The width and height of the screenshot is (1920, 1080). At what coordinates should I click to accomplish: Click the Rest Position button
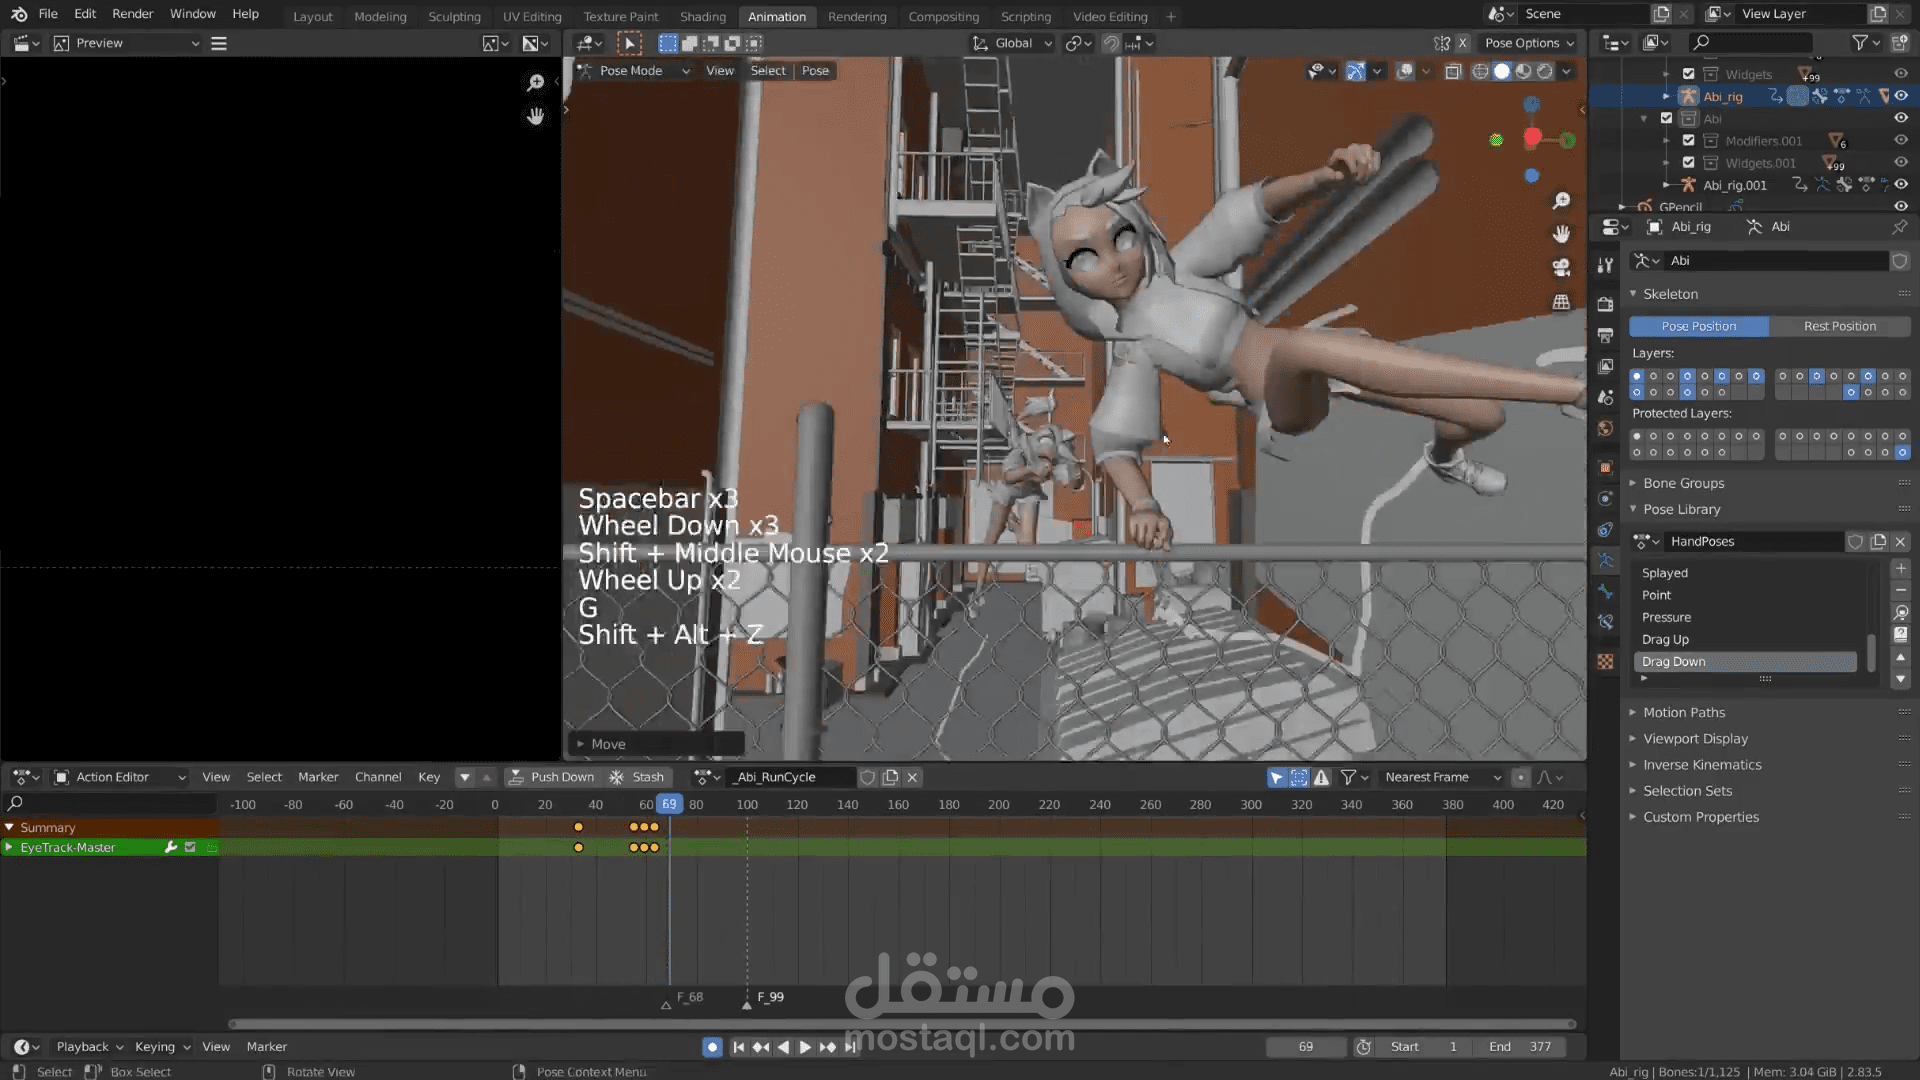pos(1839,326)
